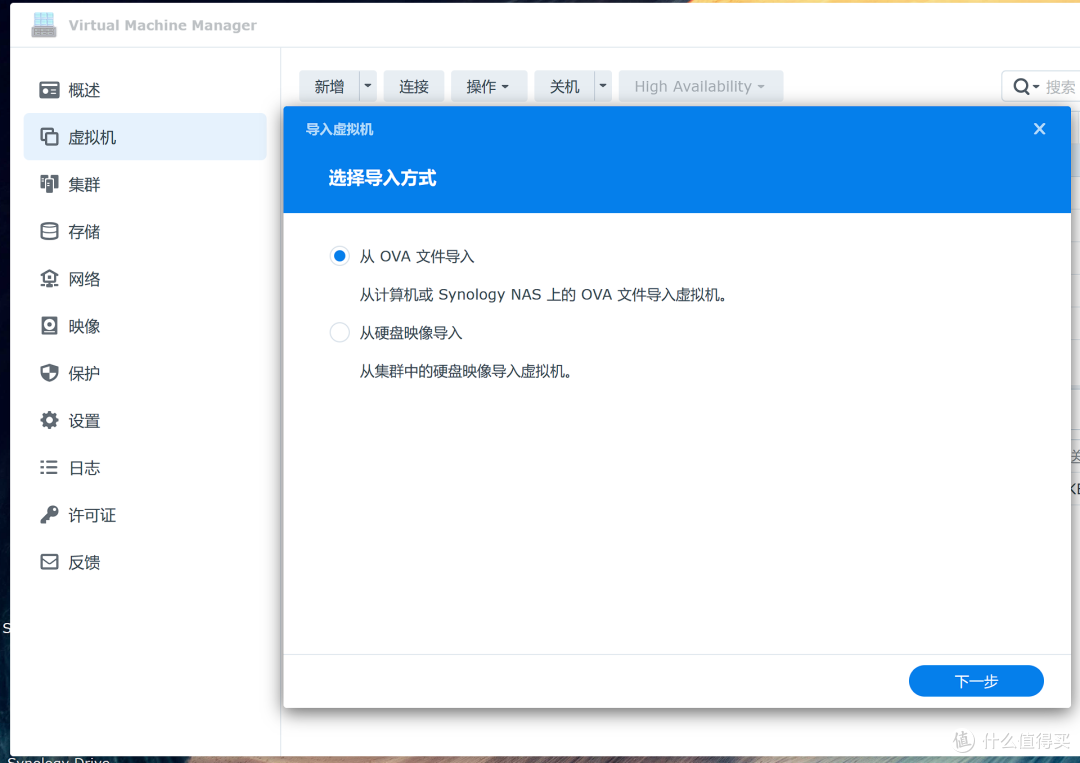Expand the 关机 dropdown arrow
The image size is (1080, 763).
(x=603, y=86)
